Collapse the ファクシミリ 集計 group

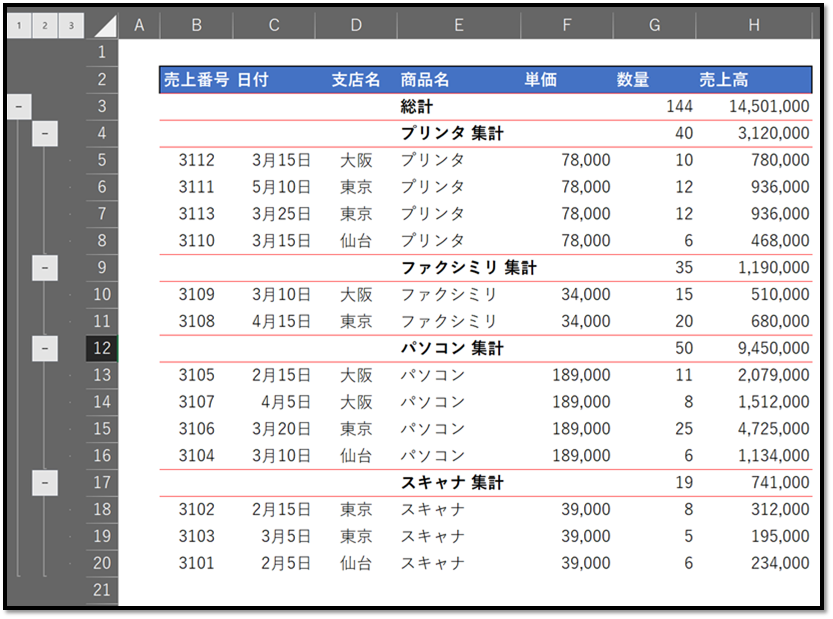click(x=43, y=267)
